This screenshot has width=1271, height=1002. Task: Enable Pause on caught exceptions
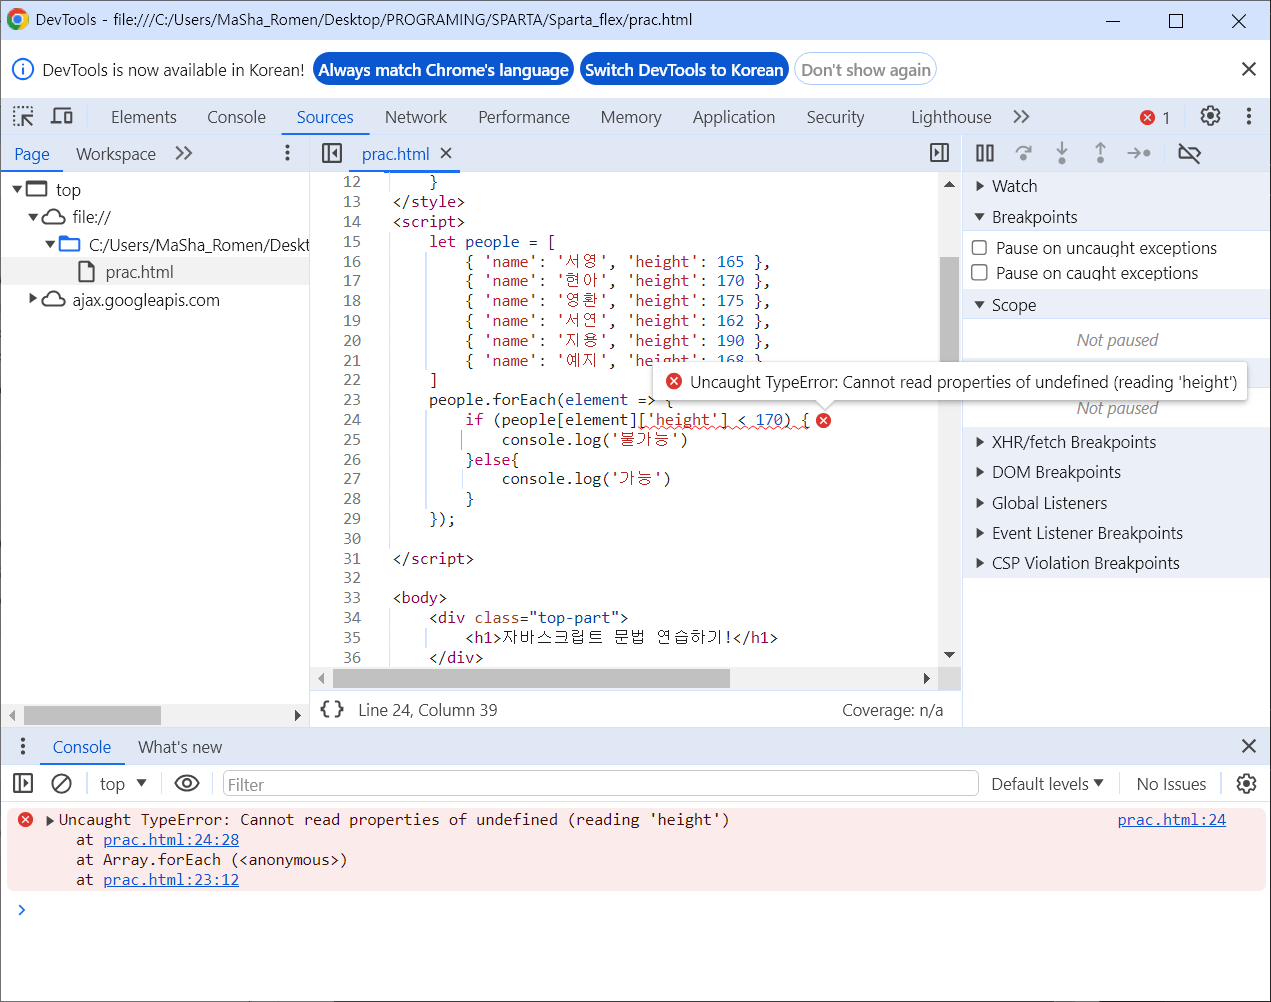point(979,272)
